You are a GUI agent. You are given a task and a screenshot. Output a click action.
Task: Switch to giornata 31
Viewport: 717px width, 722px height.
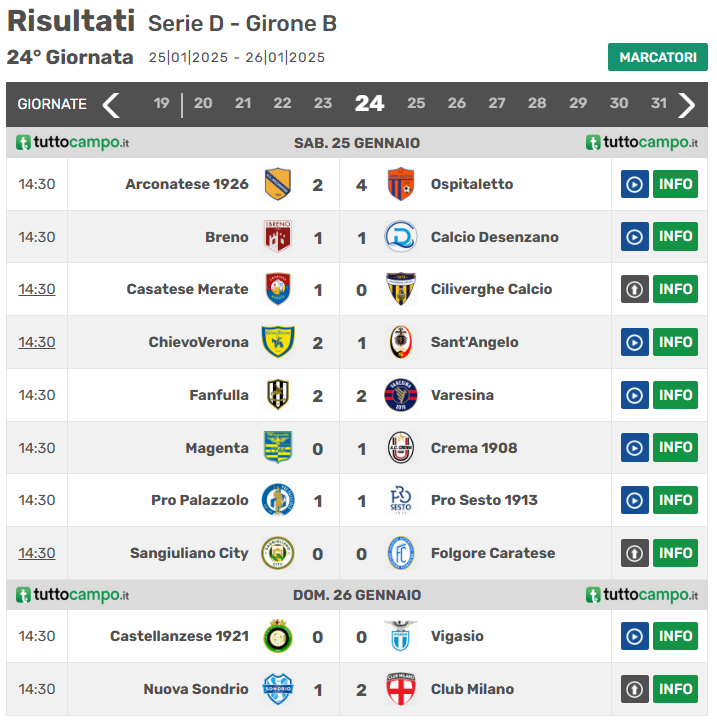[x=658, y=103]
